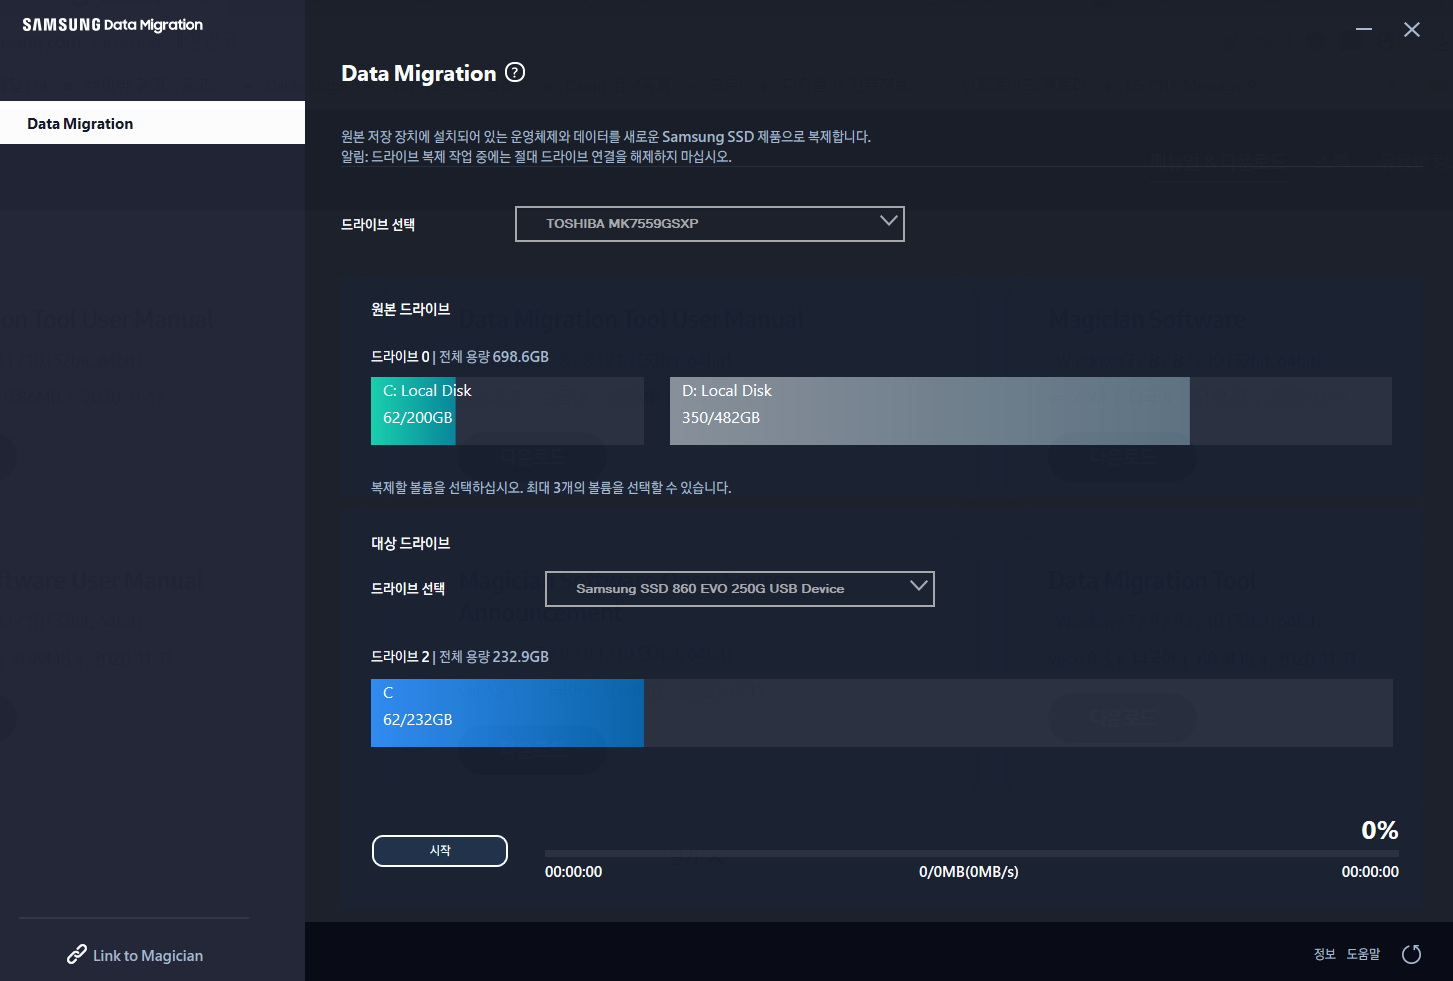Click the 정보 info link
This screenshot has height=981, width=1453.
click(x=1325, y=954)
